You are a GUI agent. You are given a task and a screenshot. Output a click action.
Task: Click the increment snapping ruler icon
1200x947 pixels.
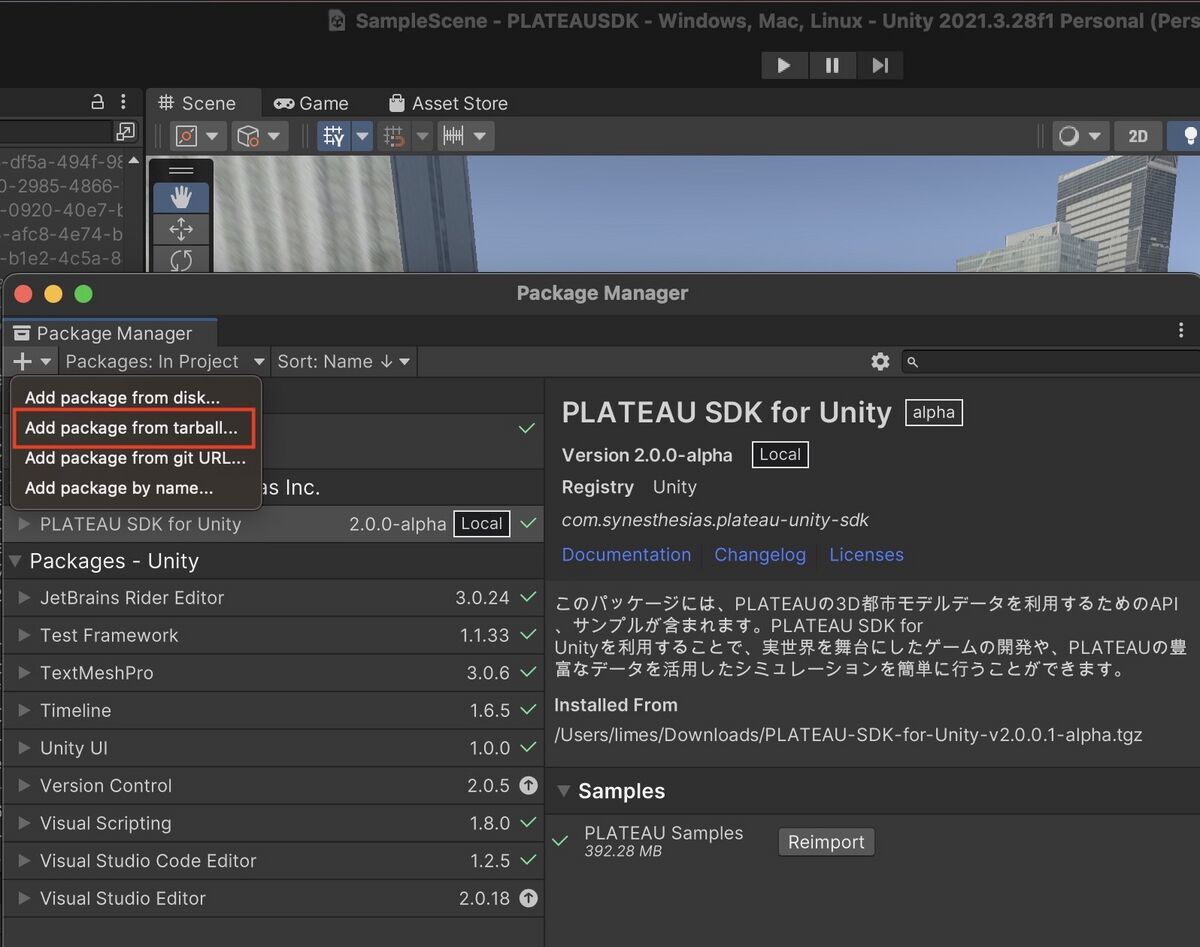coord(453,136)
